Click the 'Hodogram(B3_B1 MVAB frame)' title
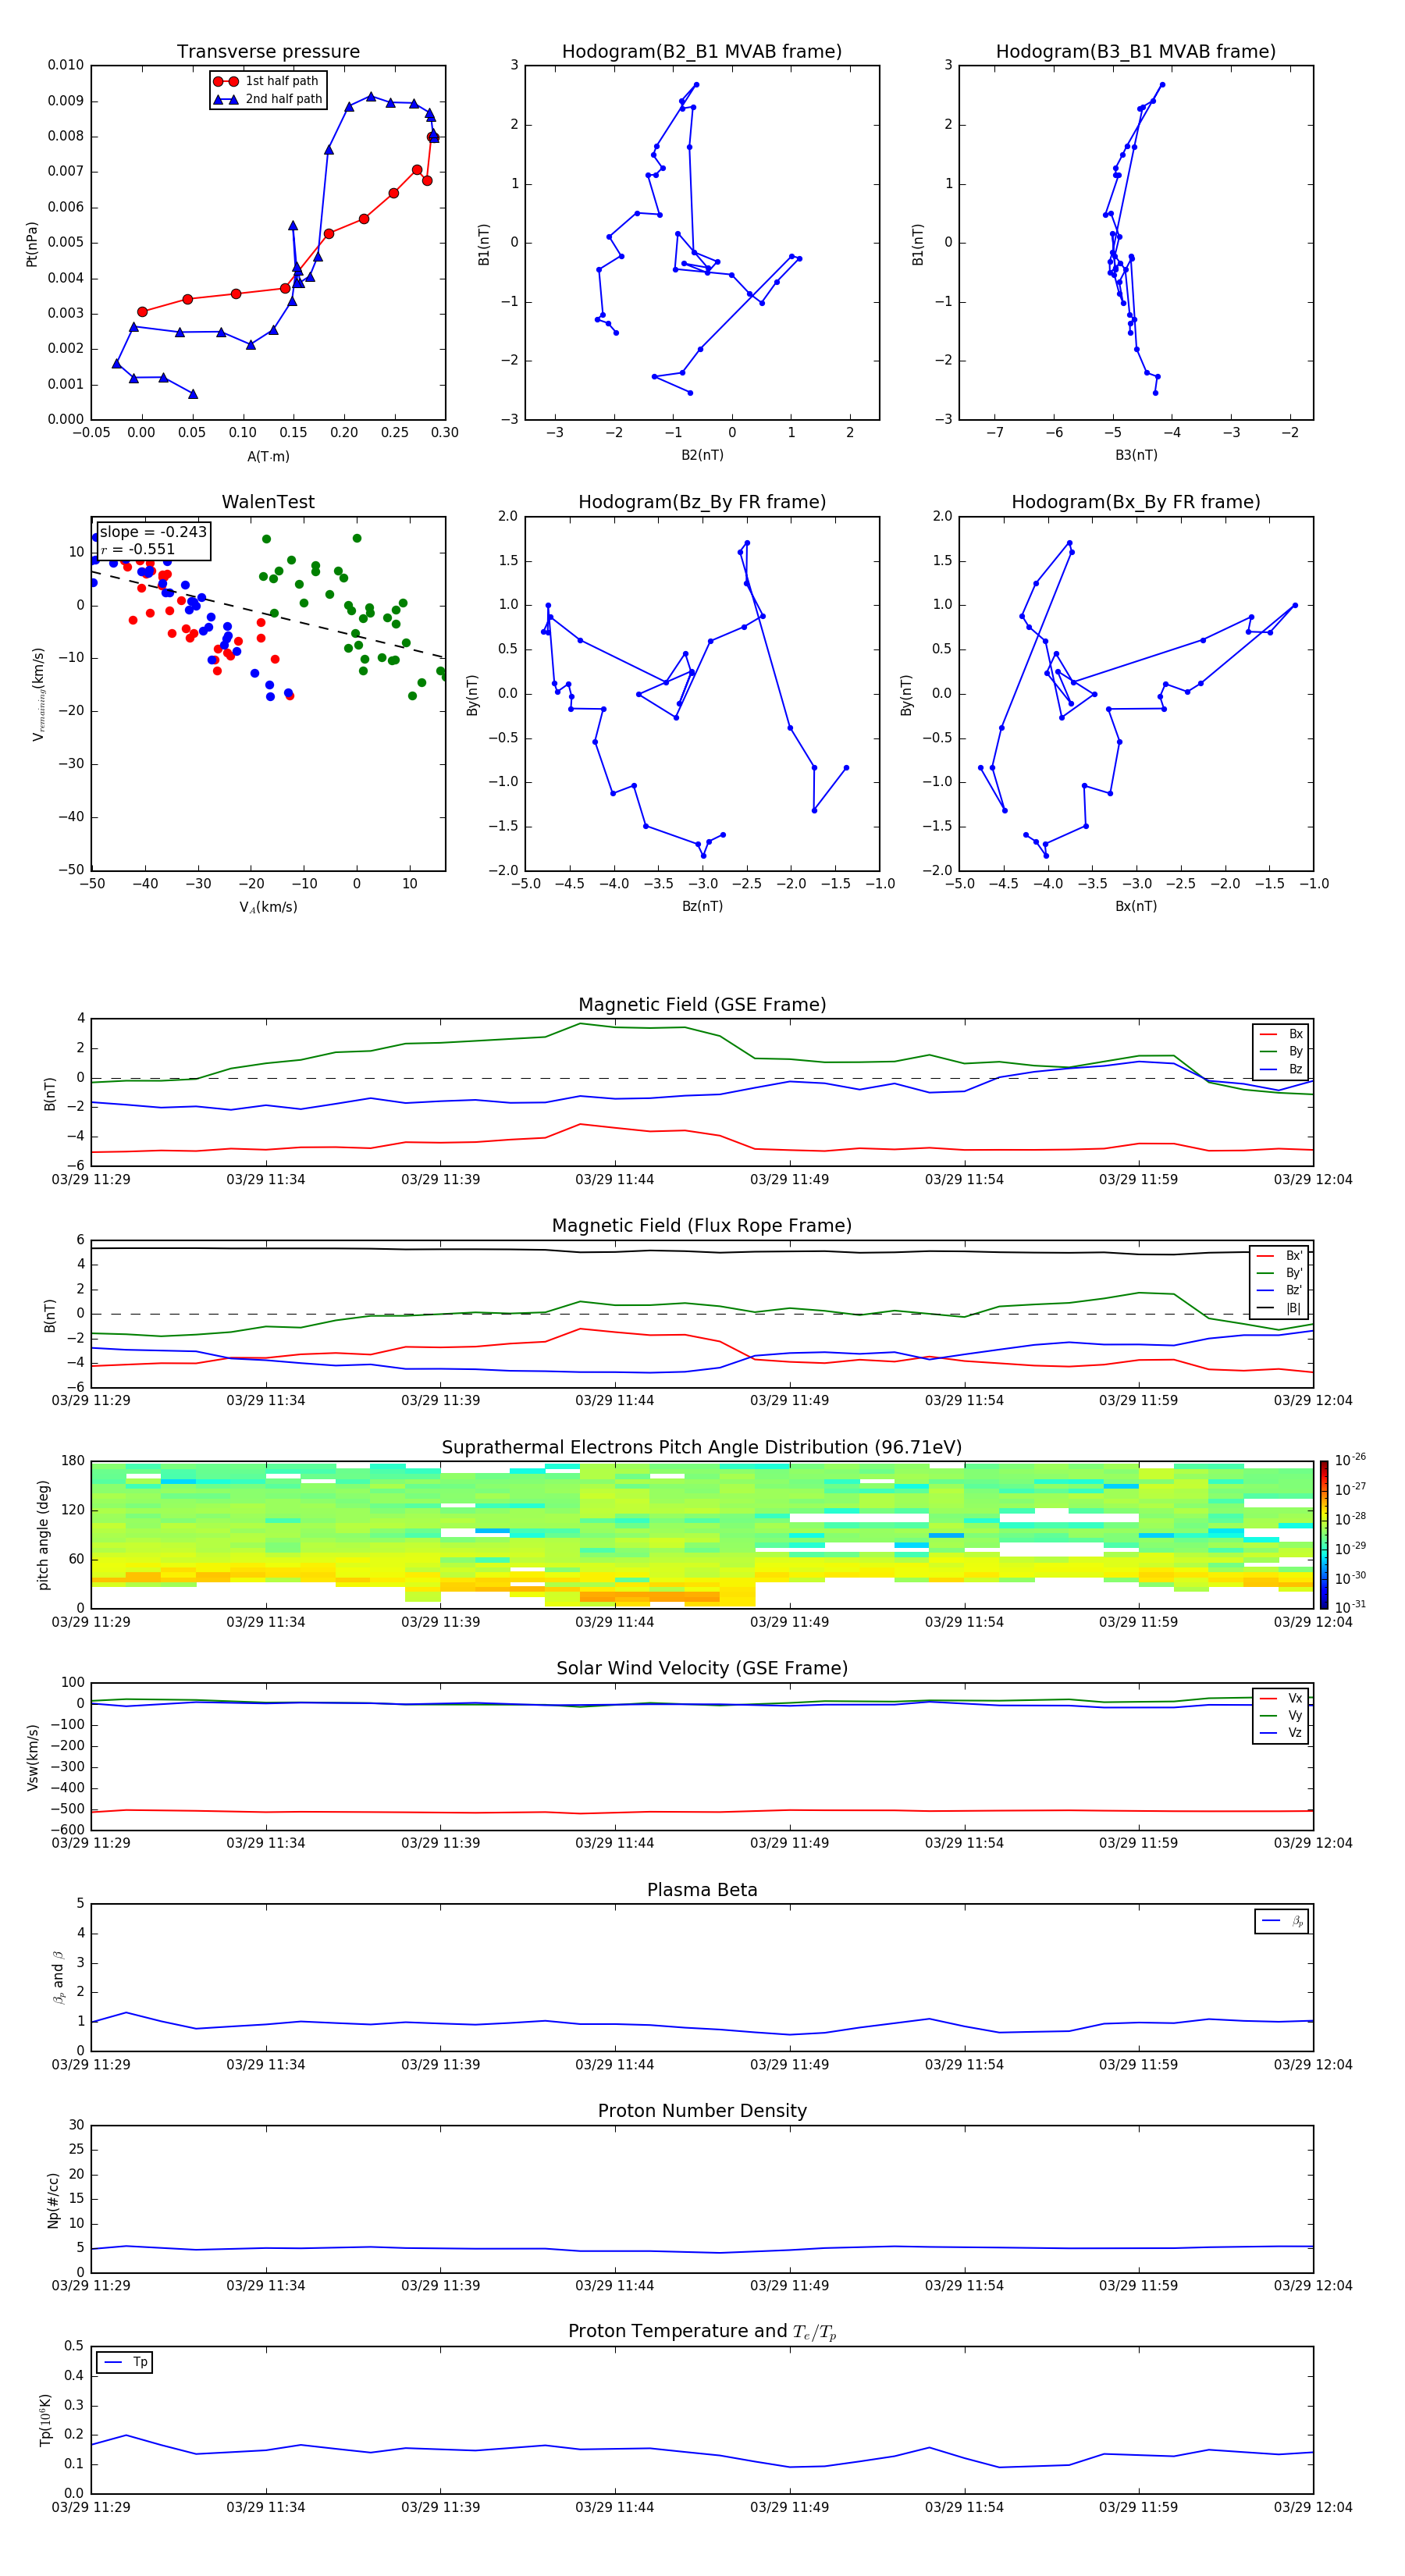Screen dimensions: 1405x2576 pos(1136,51)
